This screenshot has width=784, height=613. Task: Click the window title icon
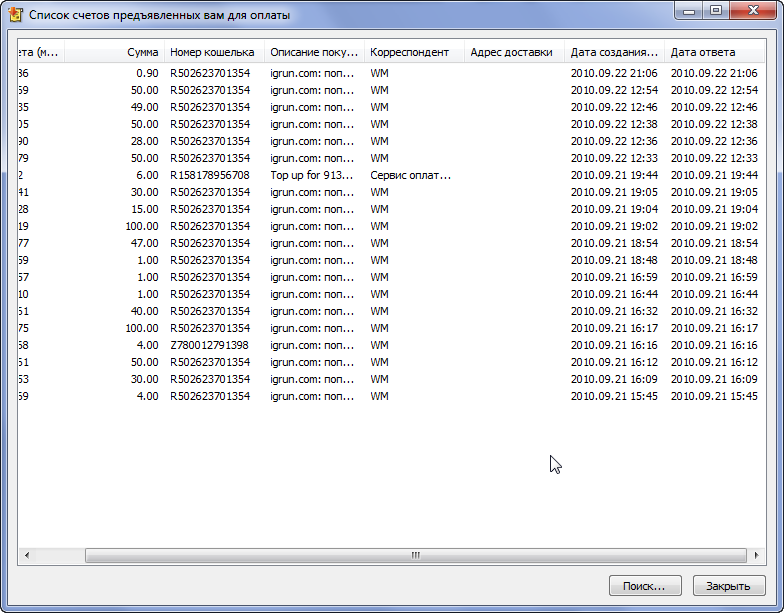[x=16, y=14]
